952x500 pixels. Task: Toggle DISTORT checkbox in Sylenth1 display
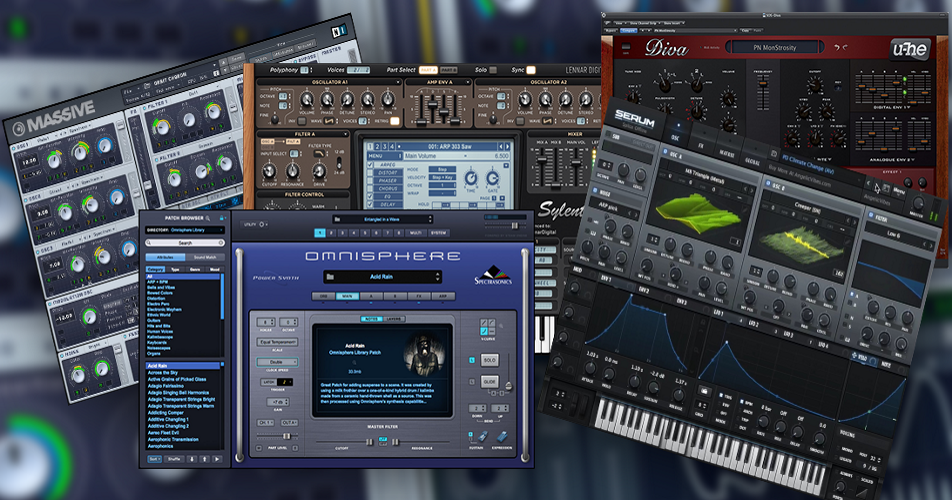[x=370, y=172]
